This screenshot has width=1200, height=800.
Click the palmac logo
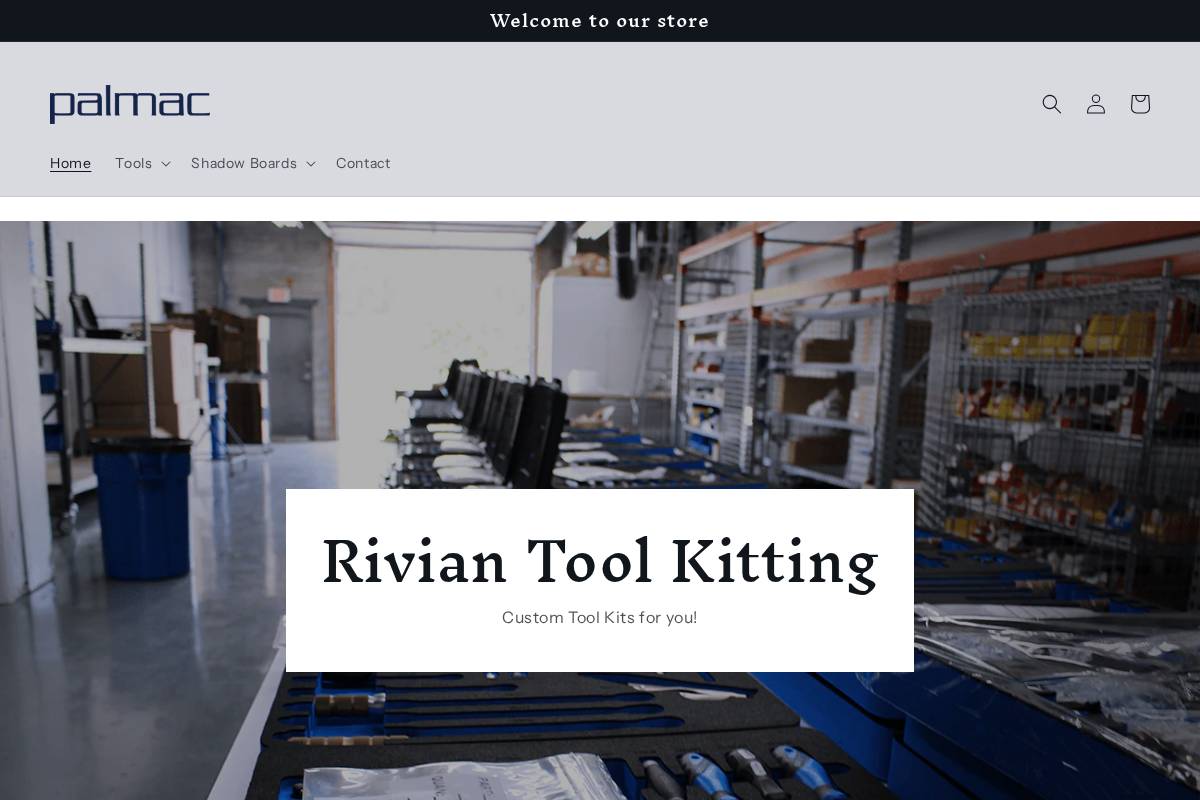click(130, 104)
